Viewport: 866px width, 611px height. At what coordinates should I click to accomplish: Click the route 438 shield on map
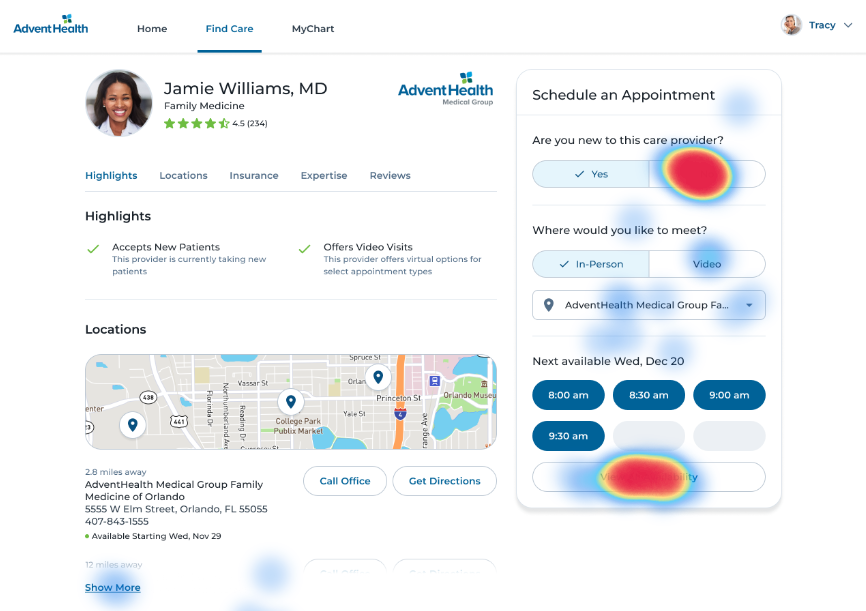147,397
